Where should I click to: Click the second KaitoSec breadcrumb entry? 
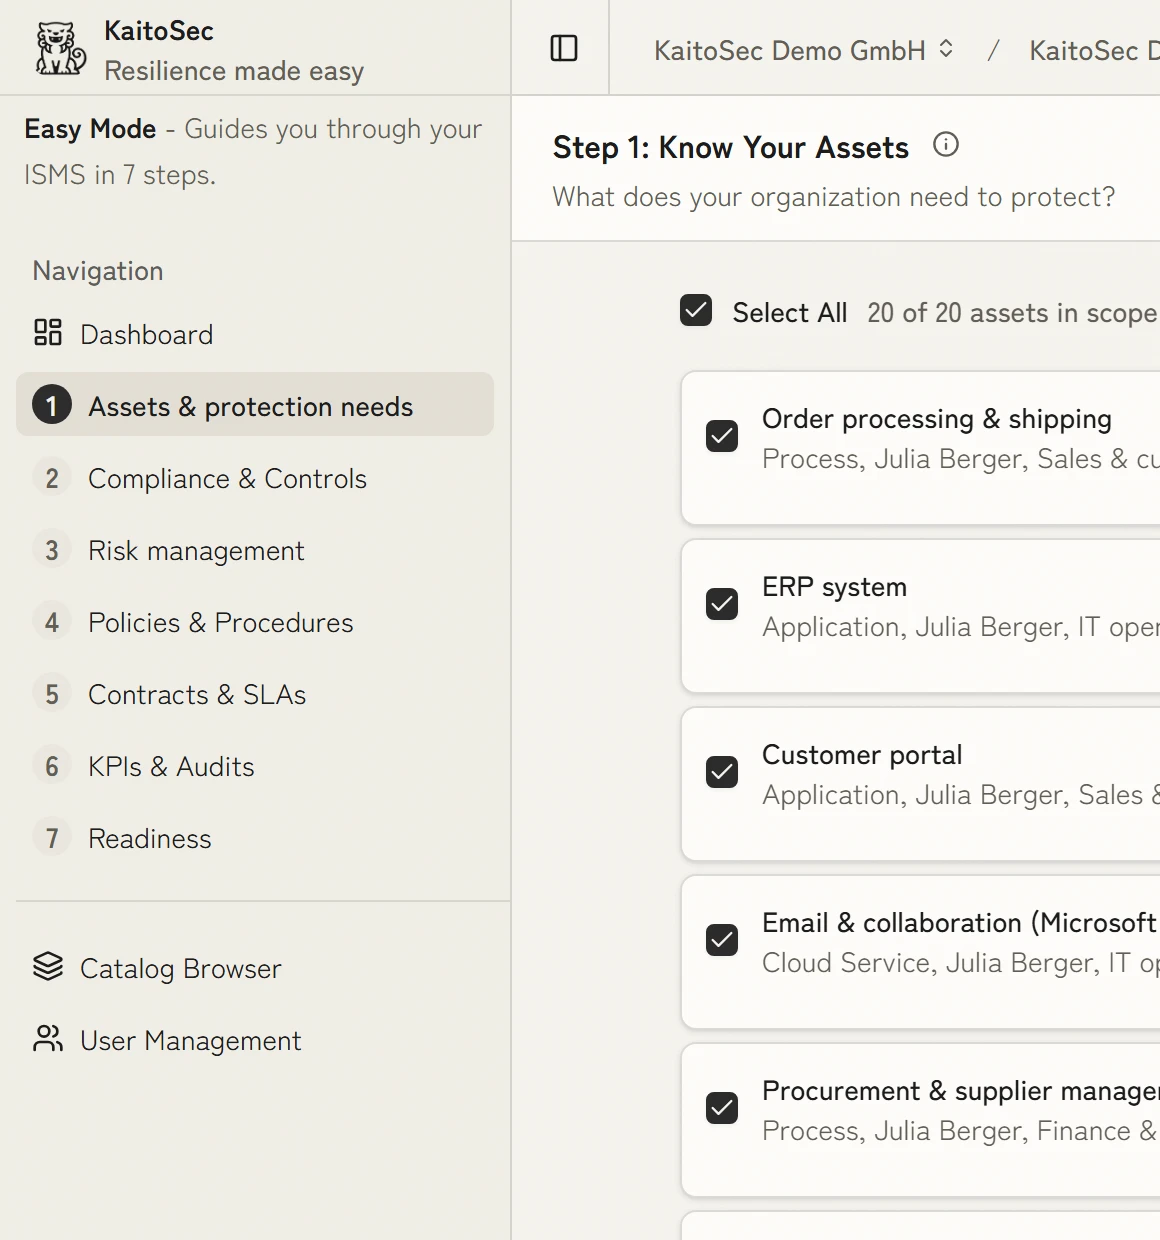point(1094,50)
